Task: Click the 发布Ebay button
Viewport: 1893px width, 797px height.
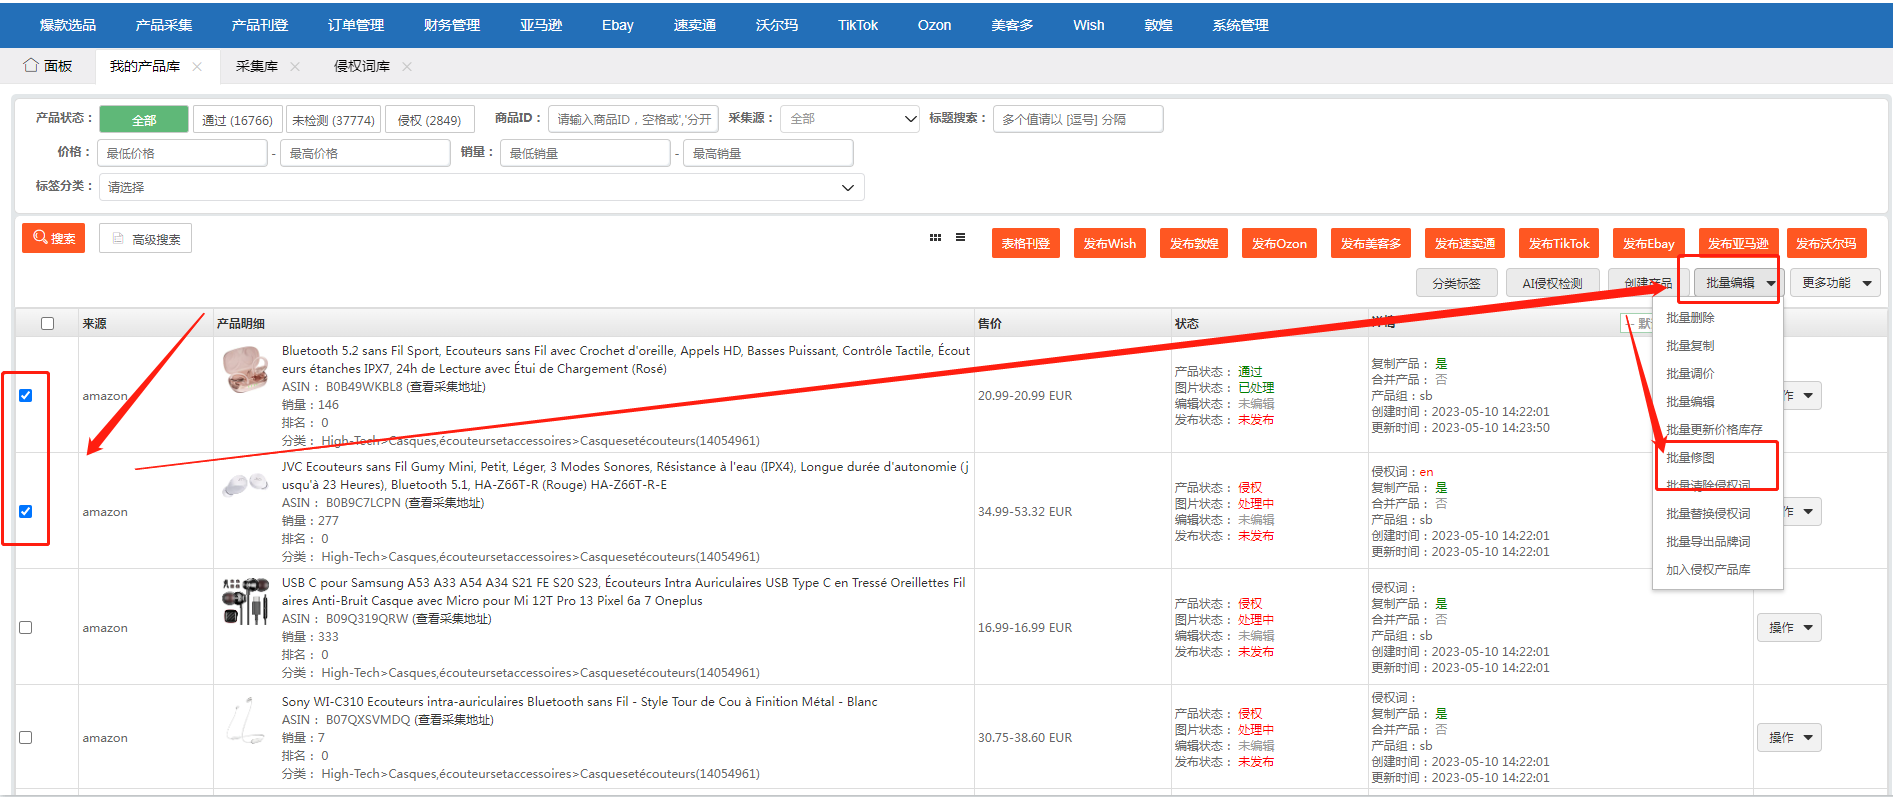Action: point(1648,243)
